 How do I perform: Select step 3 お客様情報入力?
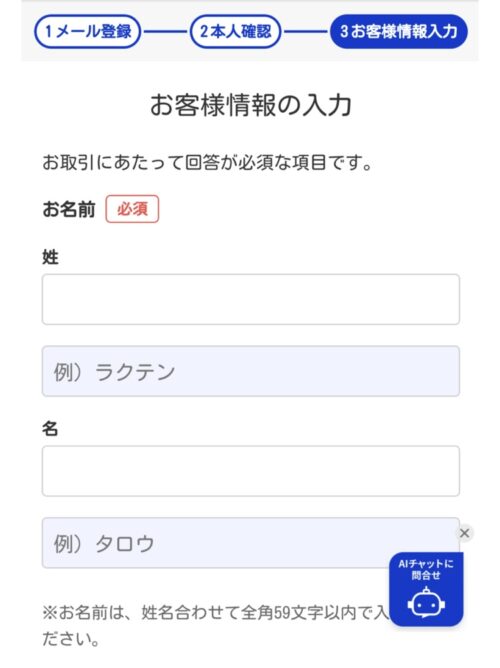click(399, 32)
